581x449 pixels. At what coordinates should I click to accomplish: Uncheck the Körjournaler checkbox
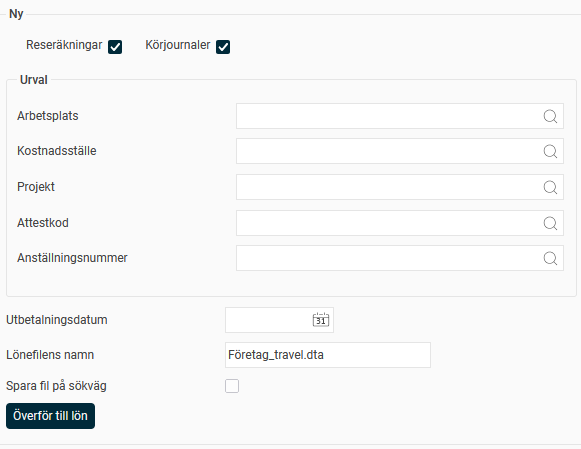pyautogui.click(x=223, y=47)
